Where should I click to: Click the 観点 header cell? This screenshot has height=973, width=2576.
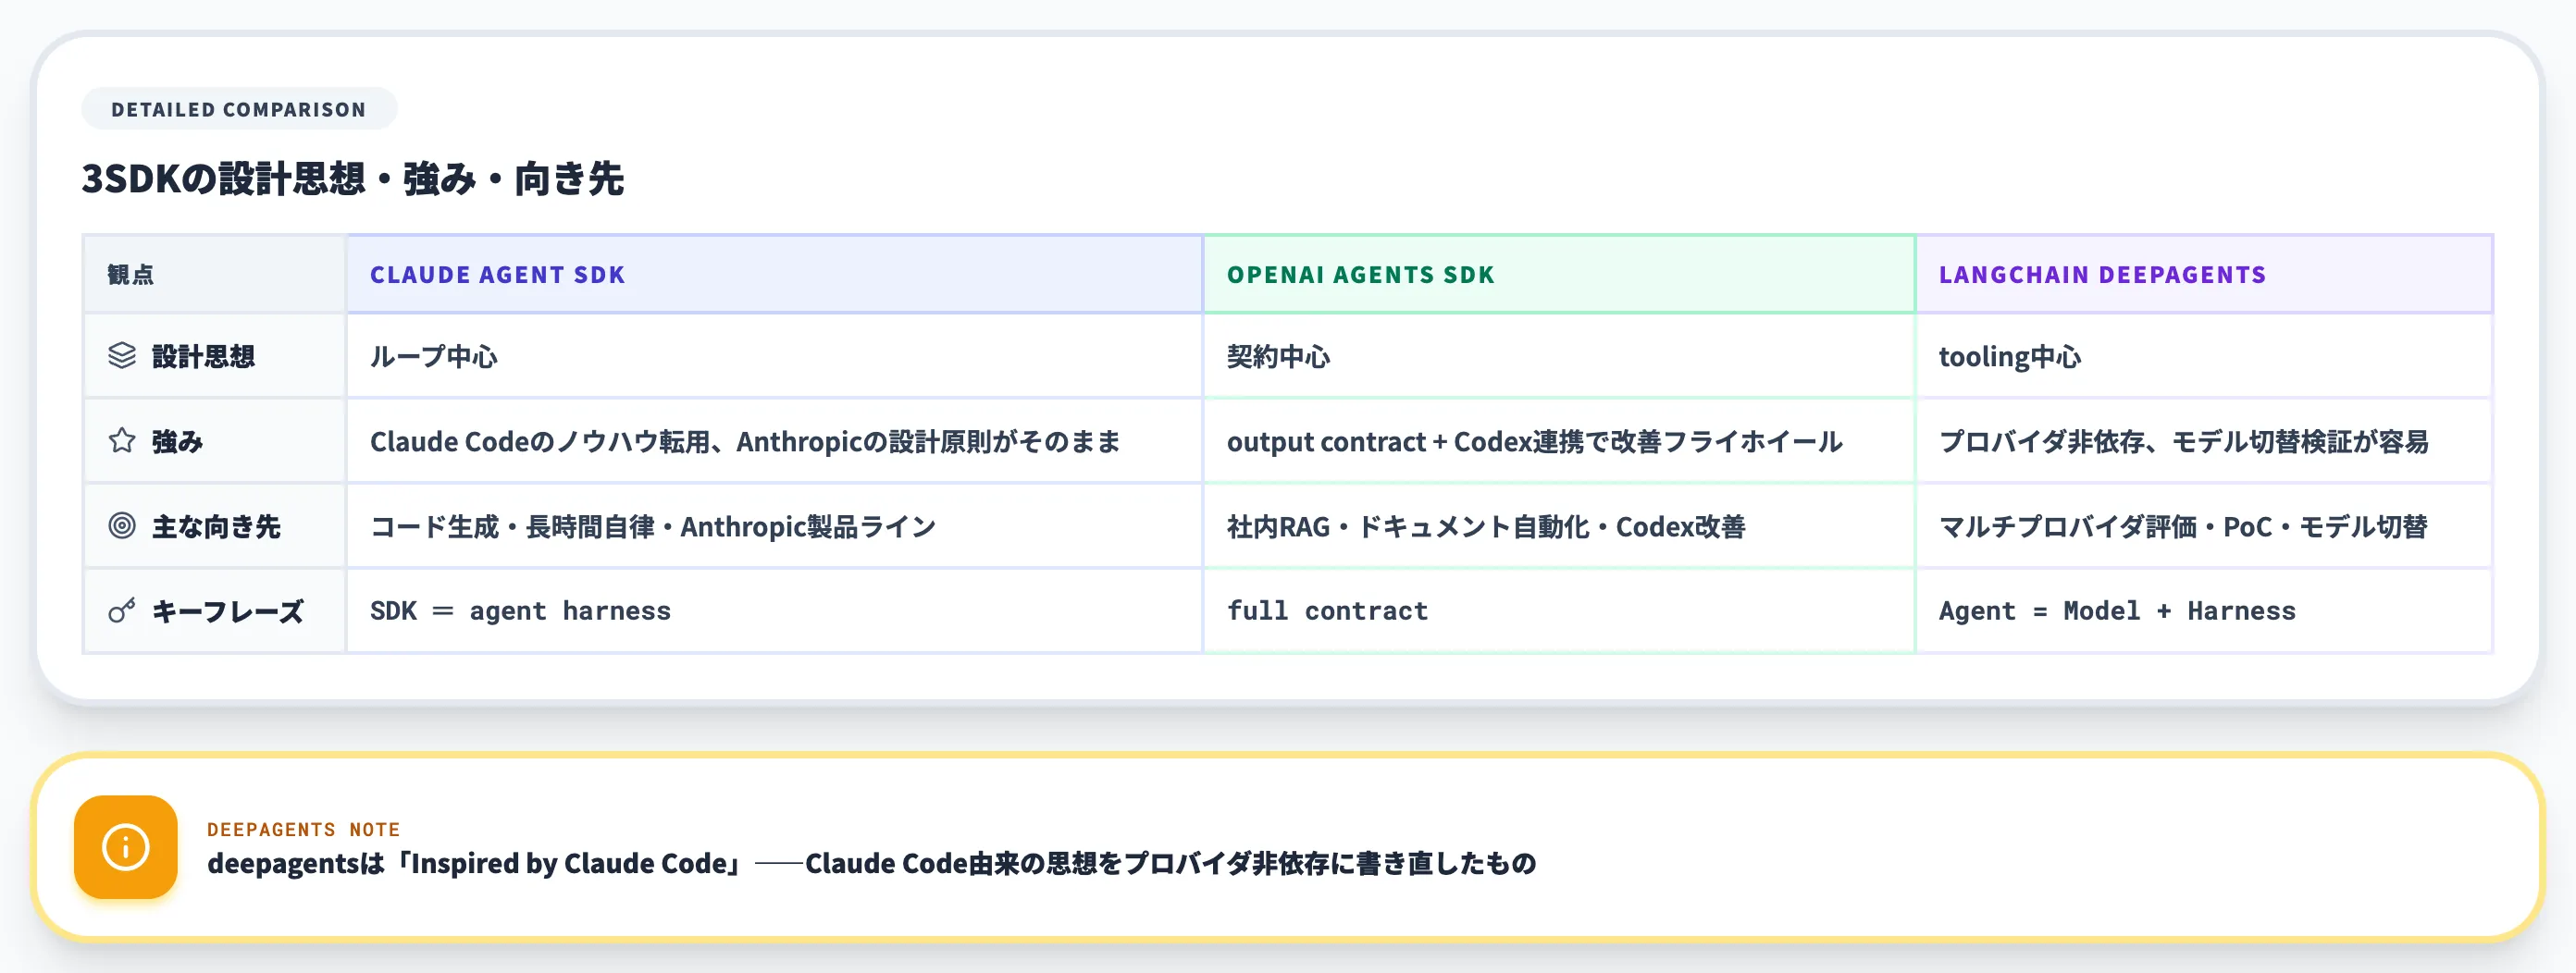tap(214, 274)
